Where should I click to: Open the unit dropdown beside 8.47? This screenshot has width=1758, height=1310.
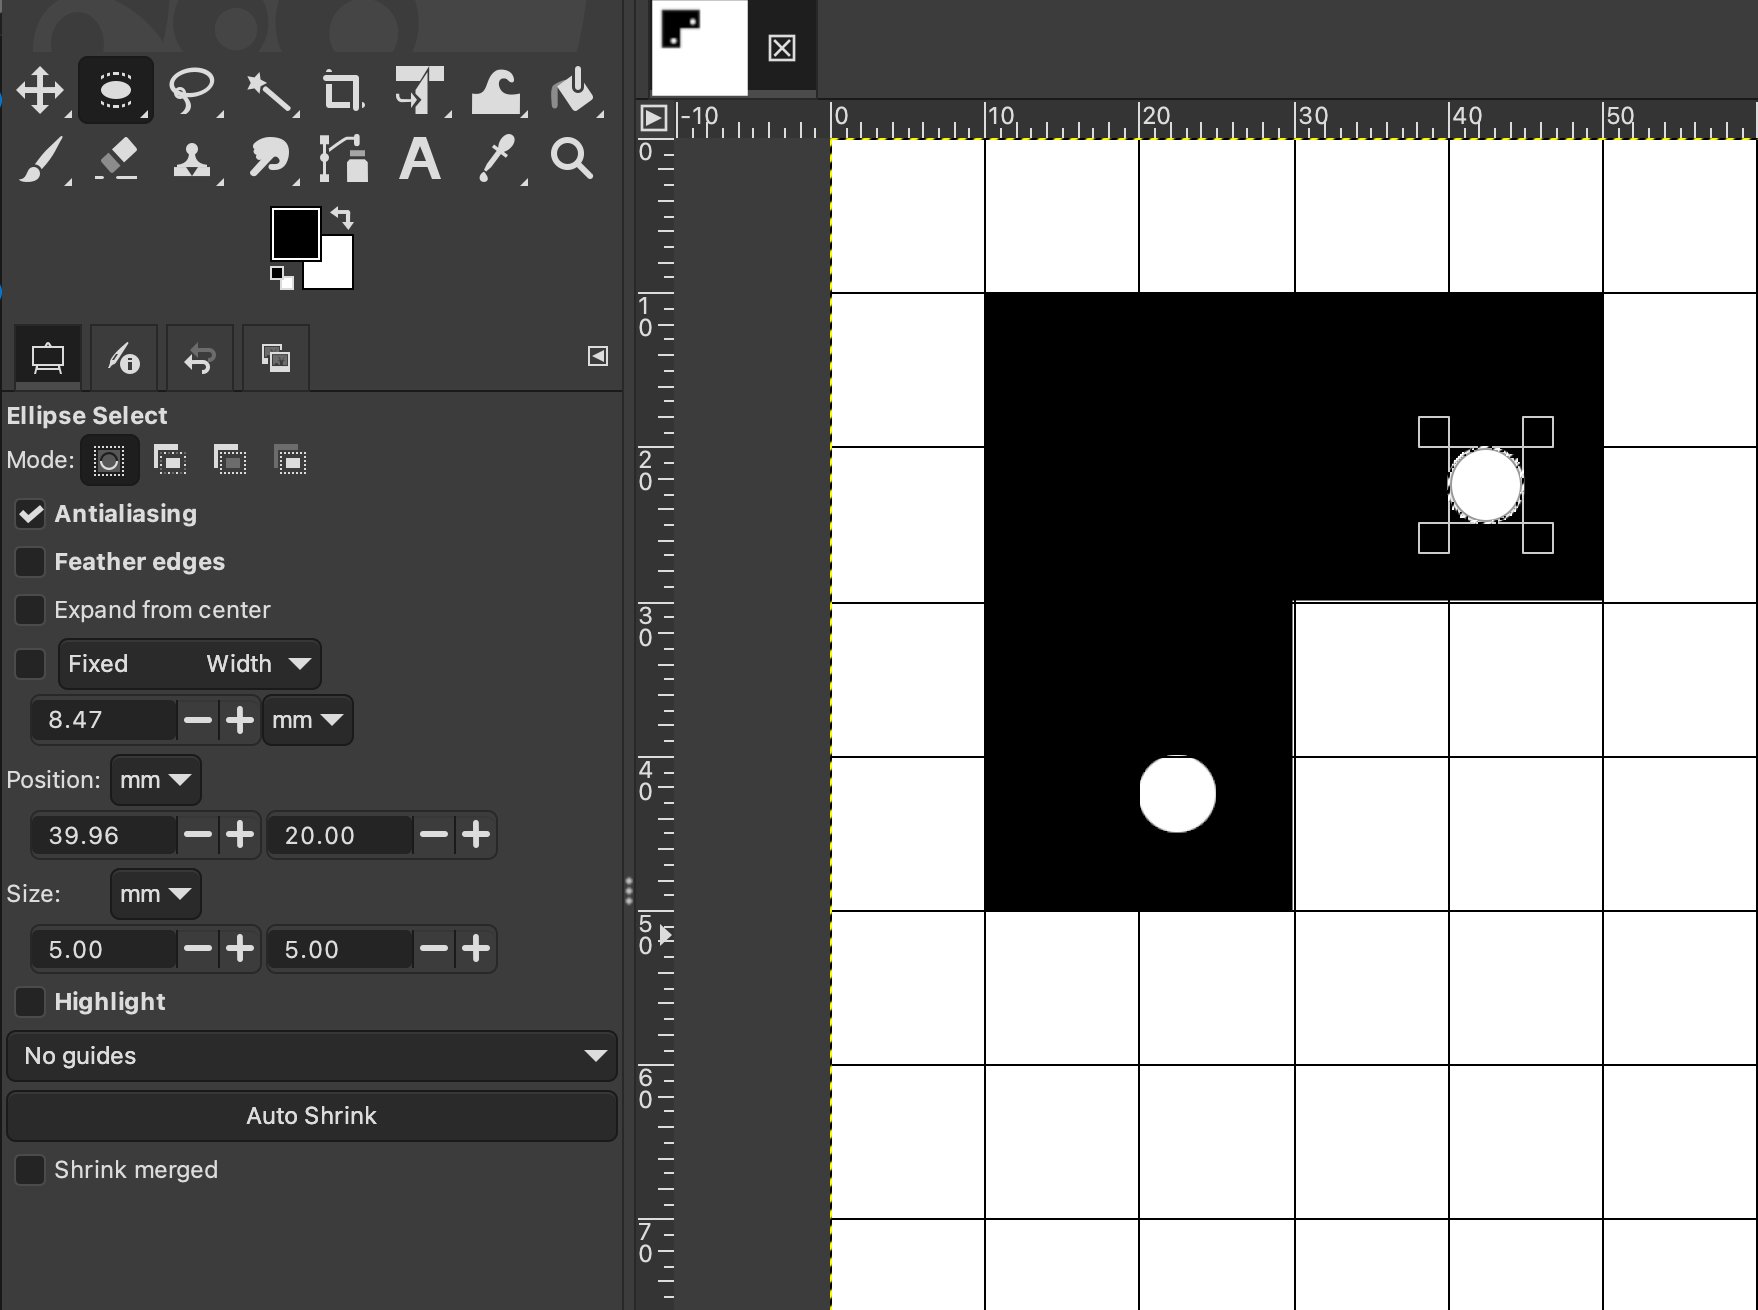tap(308, 720)
